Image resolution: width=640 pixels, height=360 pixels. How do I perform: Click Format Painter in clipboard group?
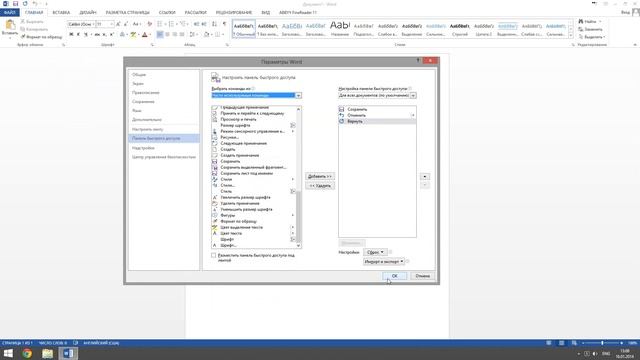click(42, 37)
